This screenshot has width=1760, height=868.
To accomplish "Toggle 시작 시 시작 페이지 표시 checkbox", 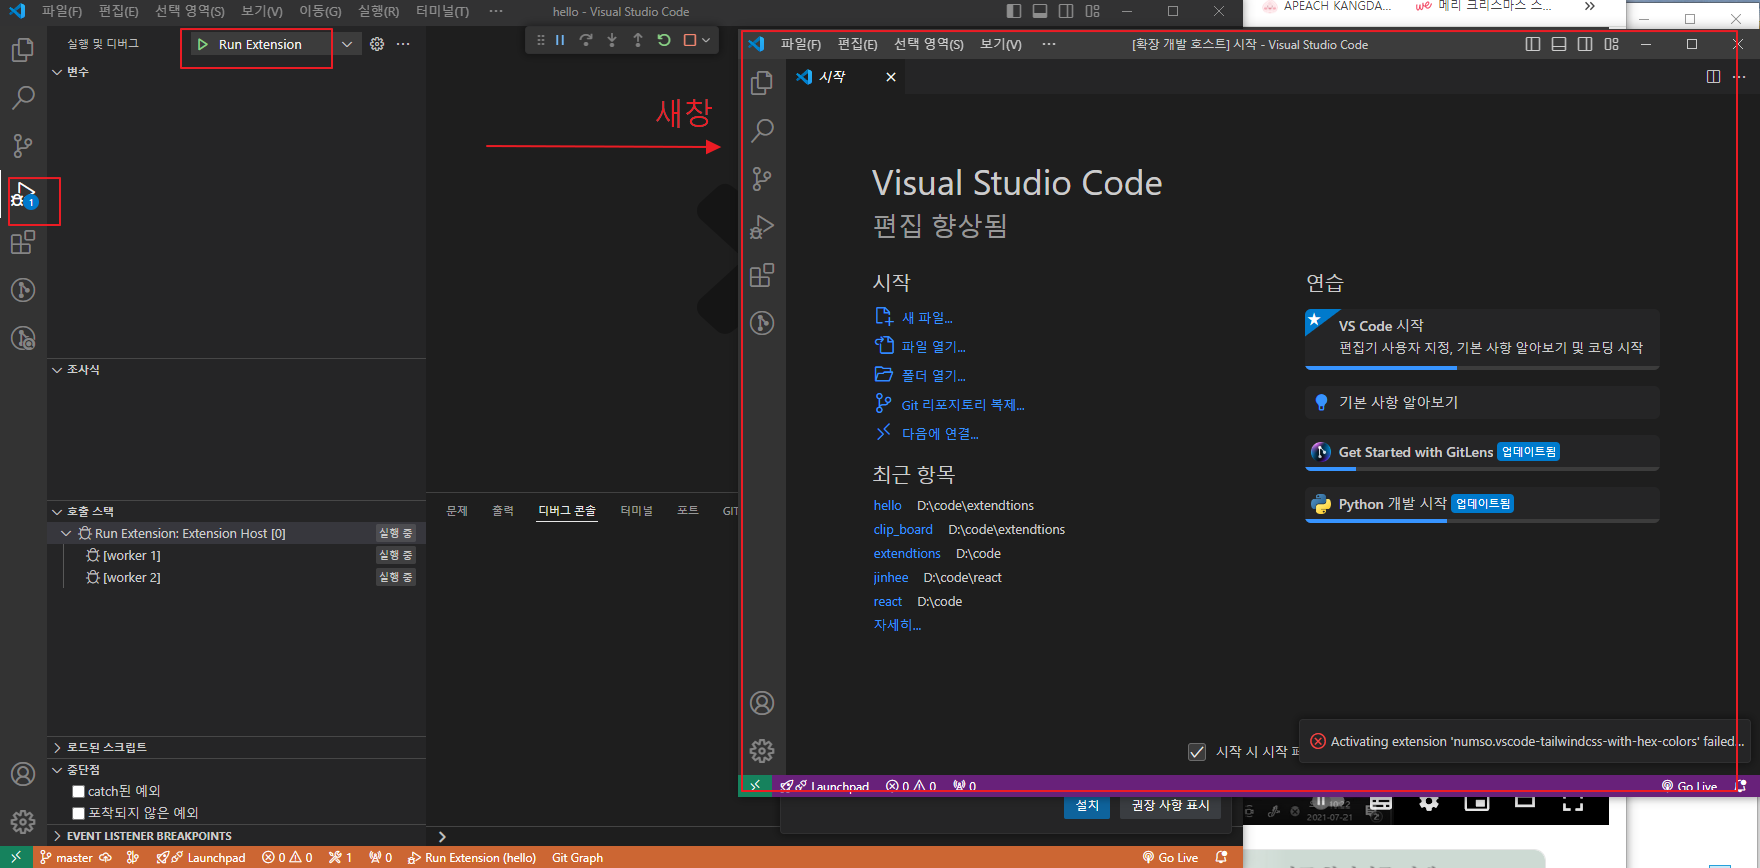I will [x=1196, y=751].
